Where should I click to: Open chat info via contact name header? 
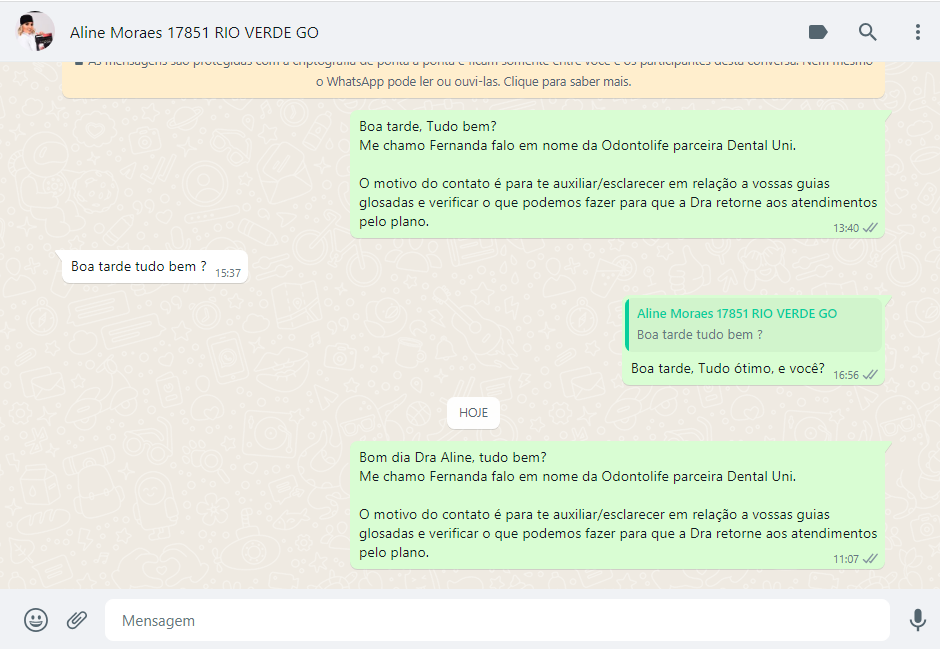pyautogui.click(x=194, y=32)
